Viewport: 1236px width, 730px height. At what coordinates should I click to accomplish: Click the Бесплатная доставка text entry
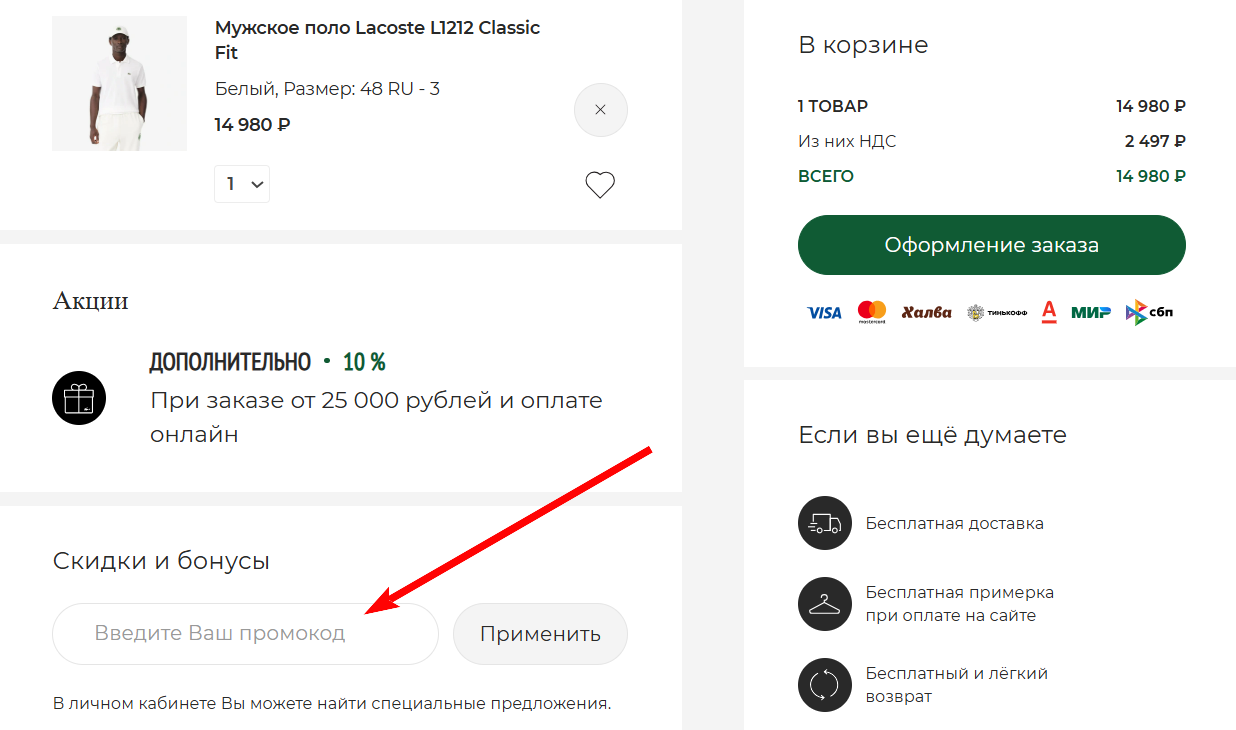[954, 523]
